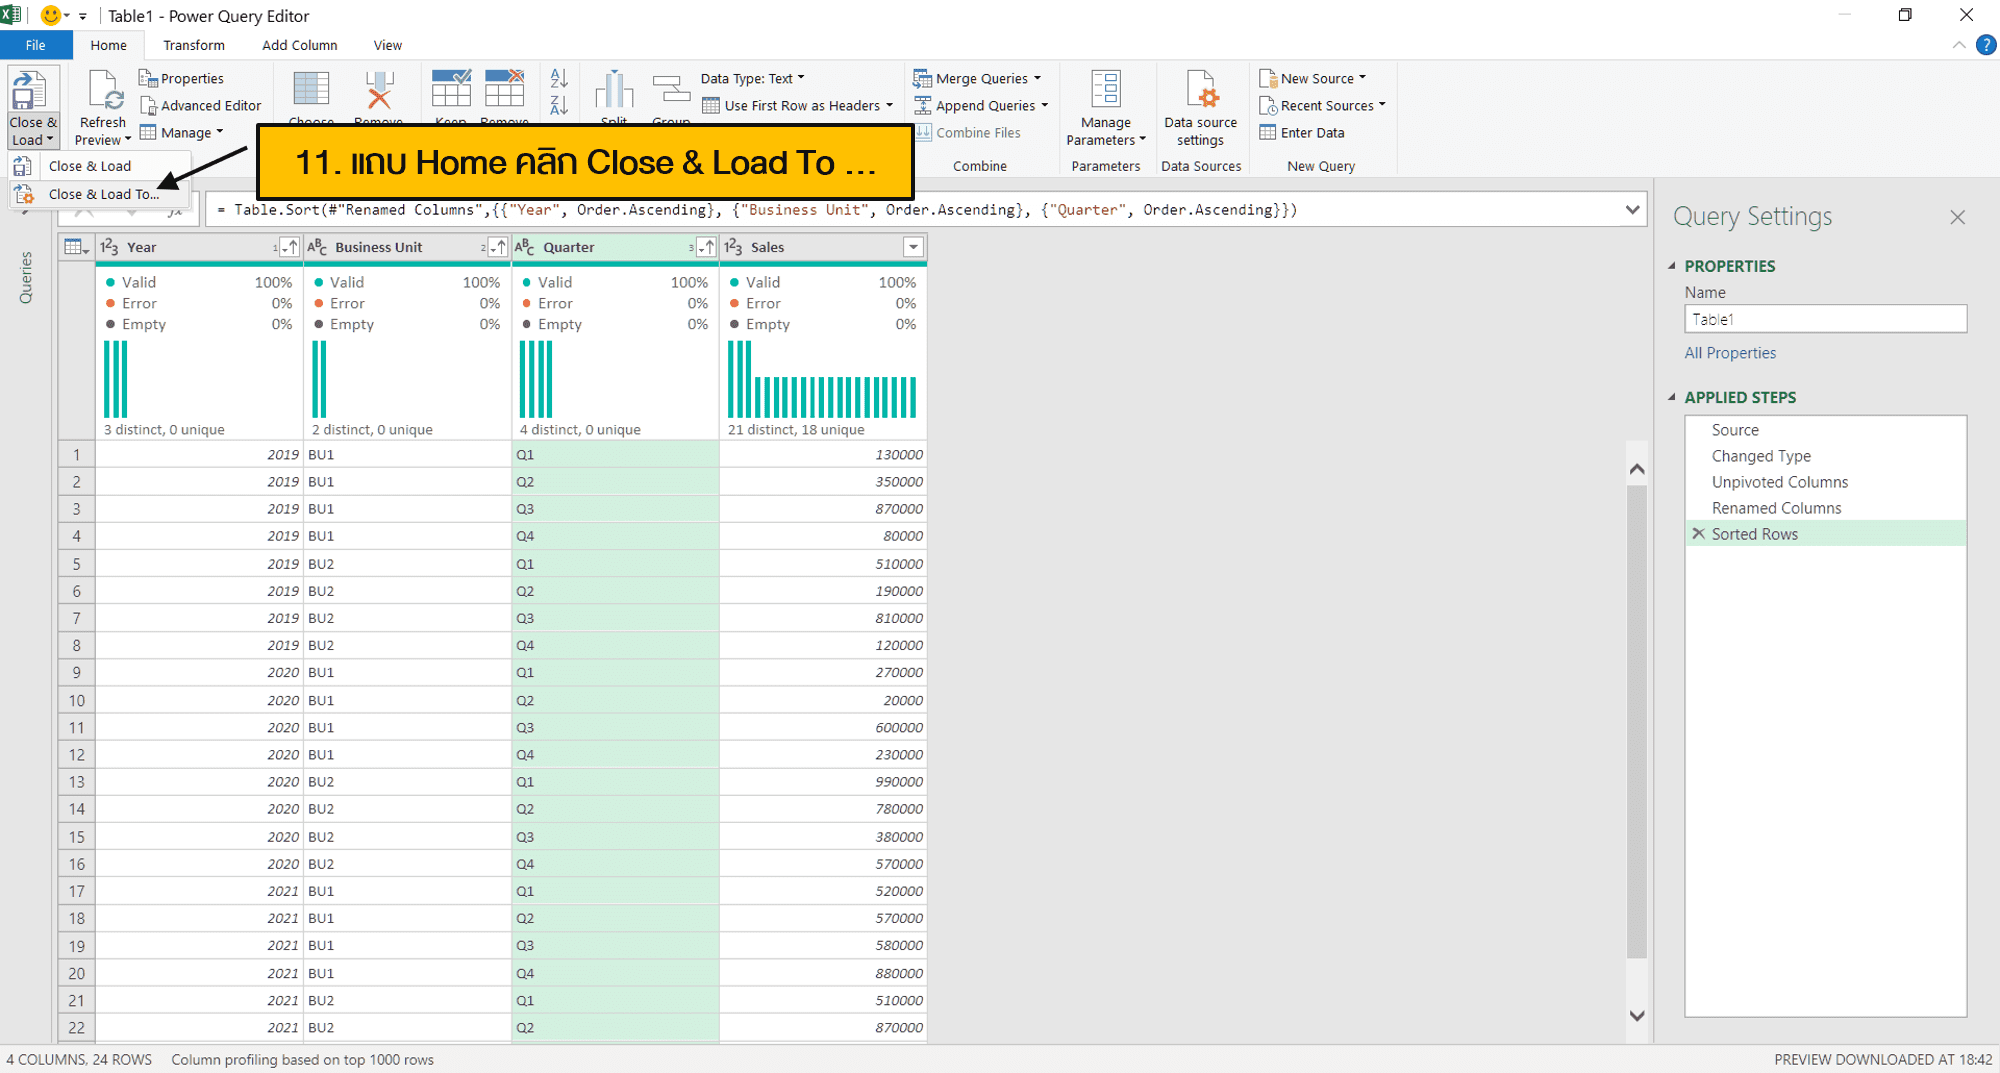Select the Unpivoted Columns applied step

pos(1780,481)
